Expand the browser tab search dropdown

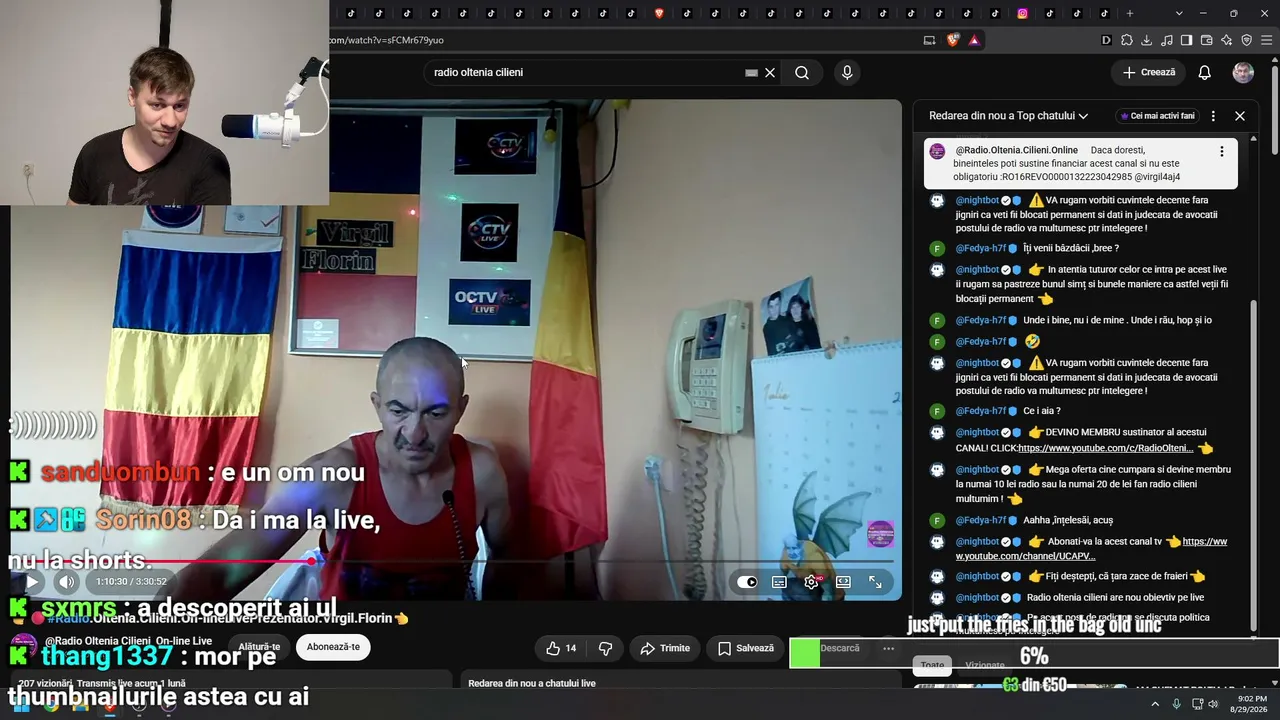tap(1179, 13)
